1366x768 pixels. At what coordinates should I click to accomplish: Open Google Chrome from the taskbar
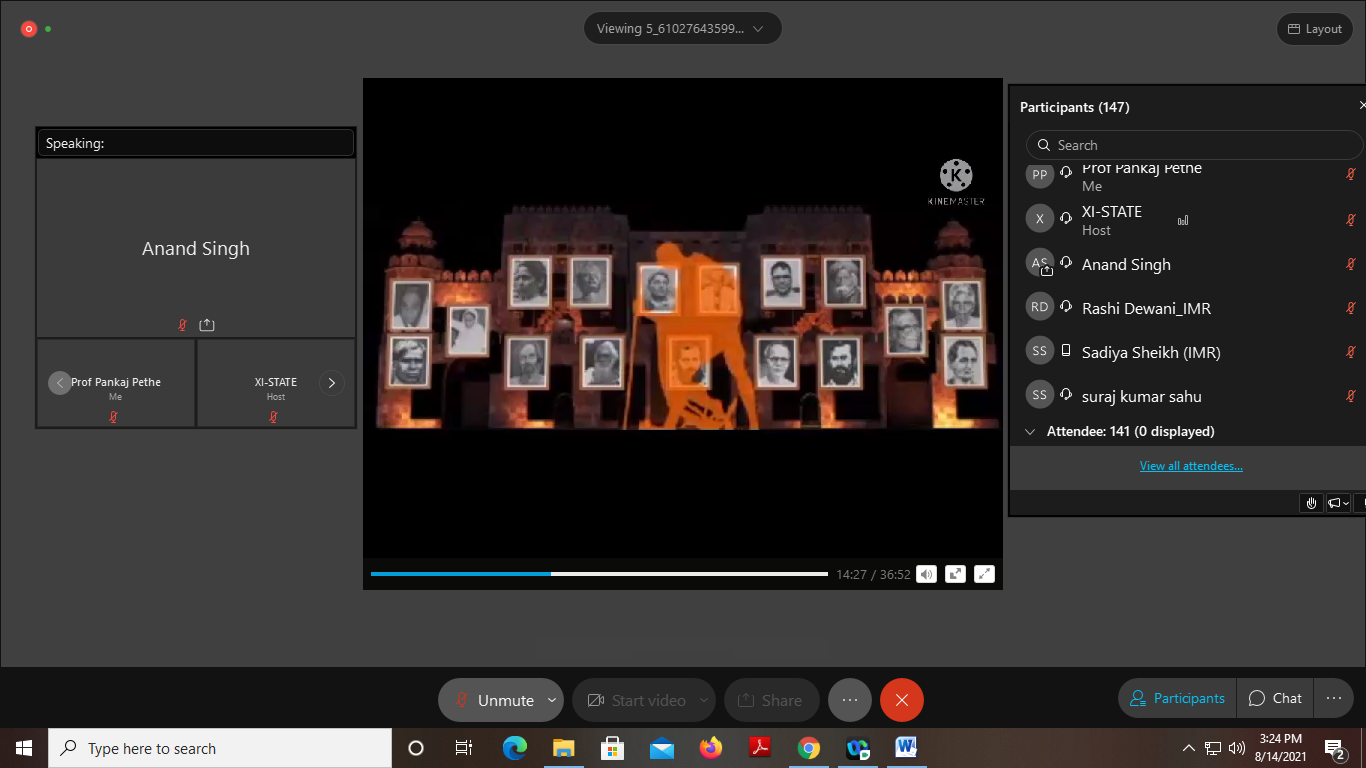809,748
